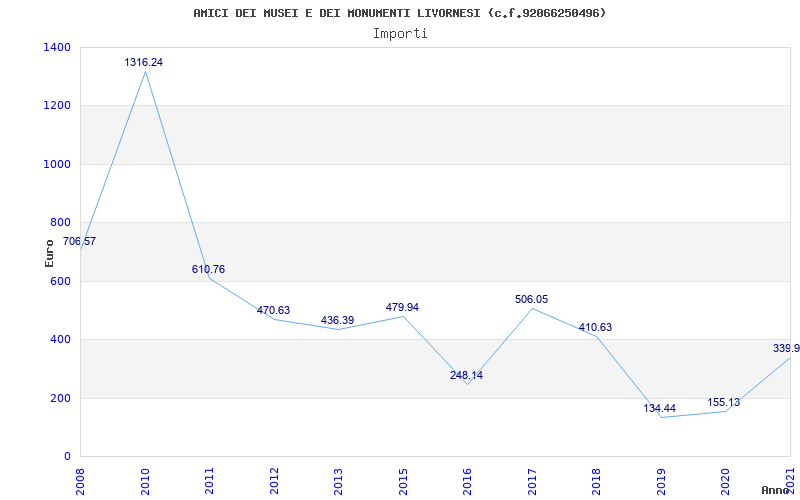This screenshot has height=500, width=800.
Task: Select the 436.39 data label
Action: 337,320
